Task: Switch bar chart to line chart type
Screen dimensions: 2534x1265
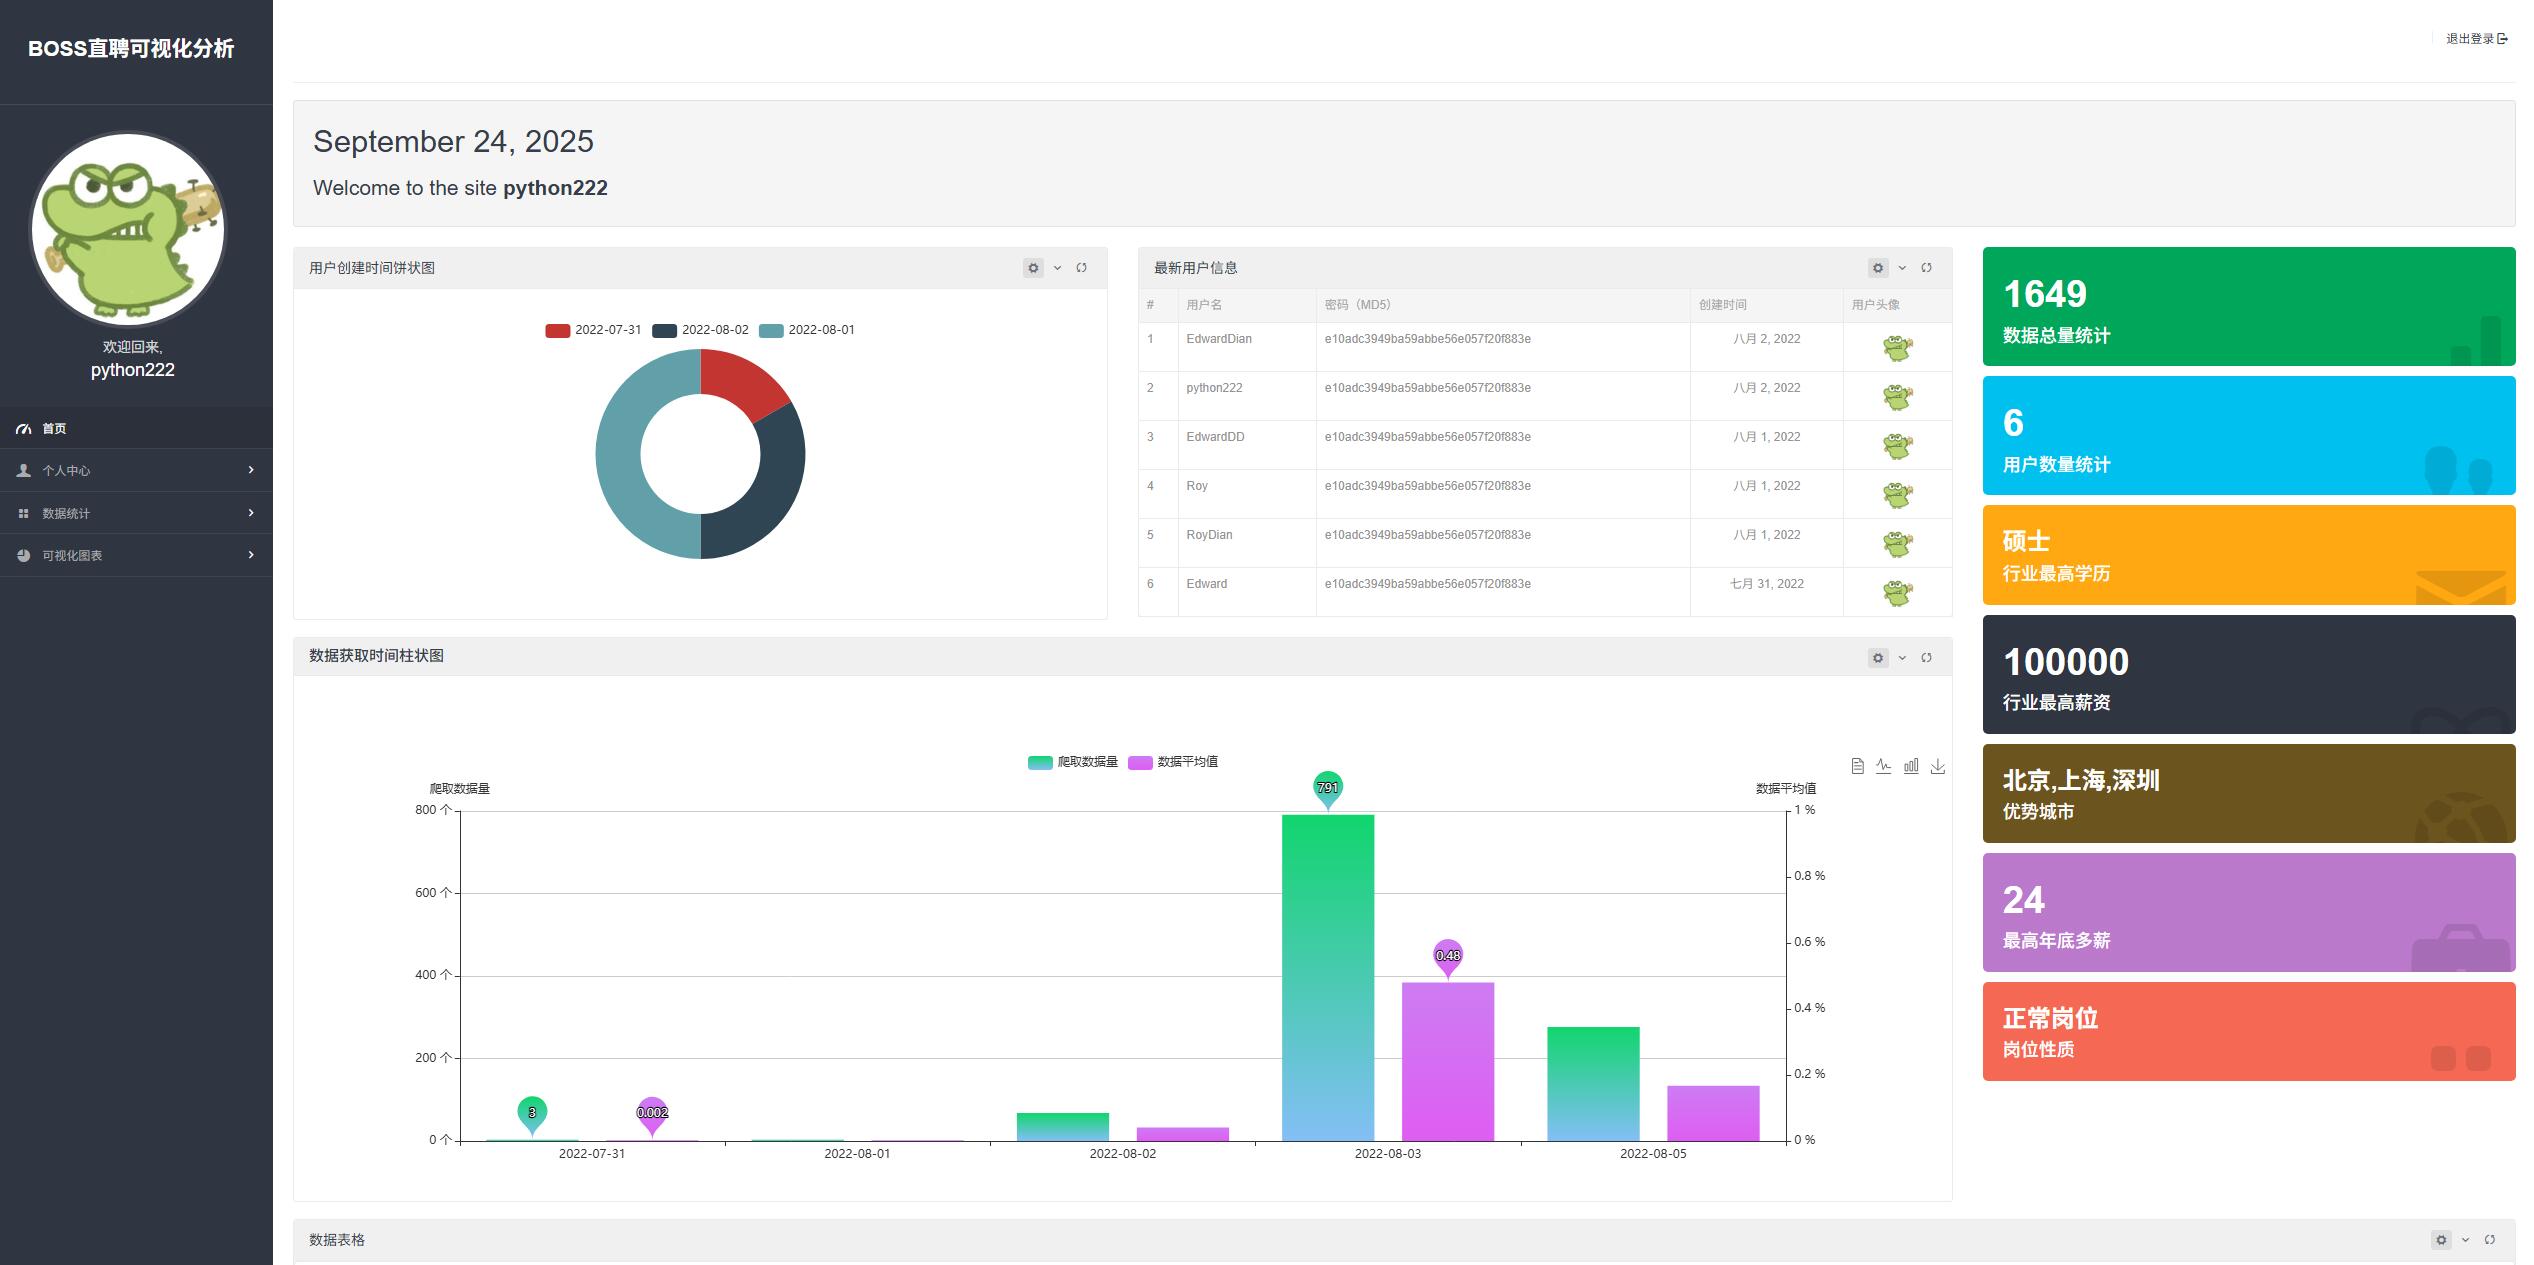Action: (1884, 766)
